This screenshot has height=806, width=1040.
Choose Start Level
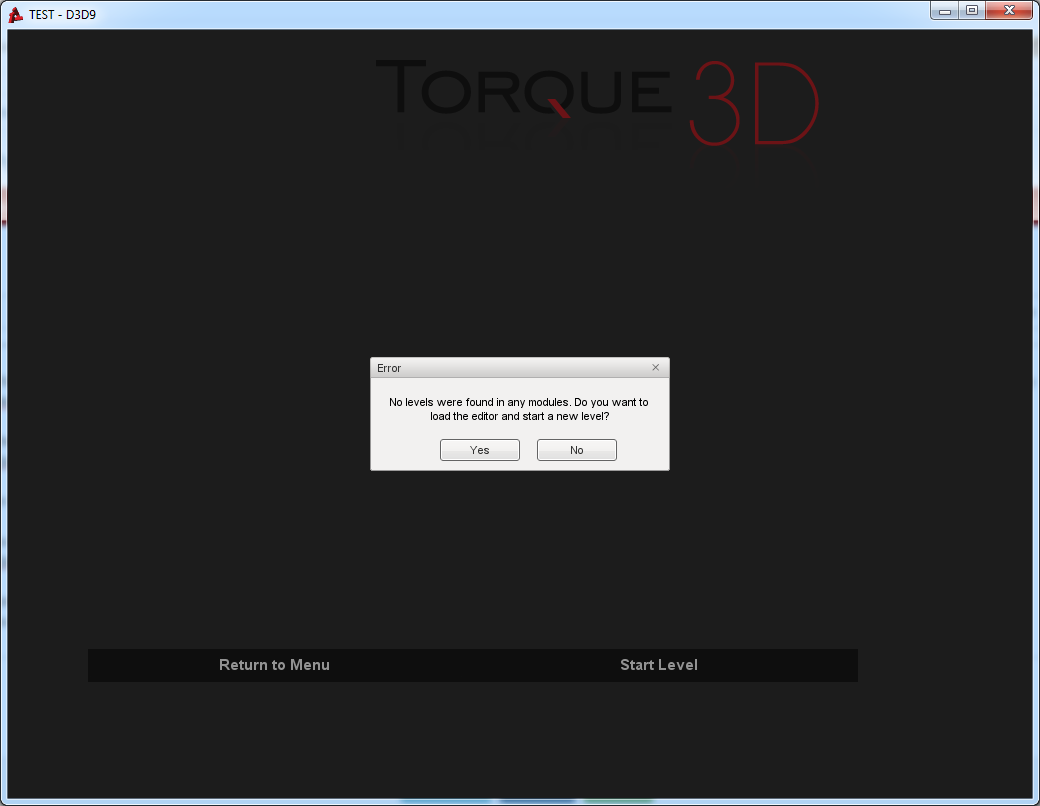659,665
